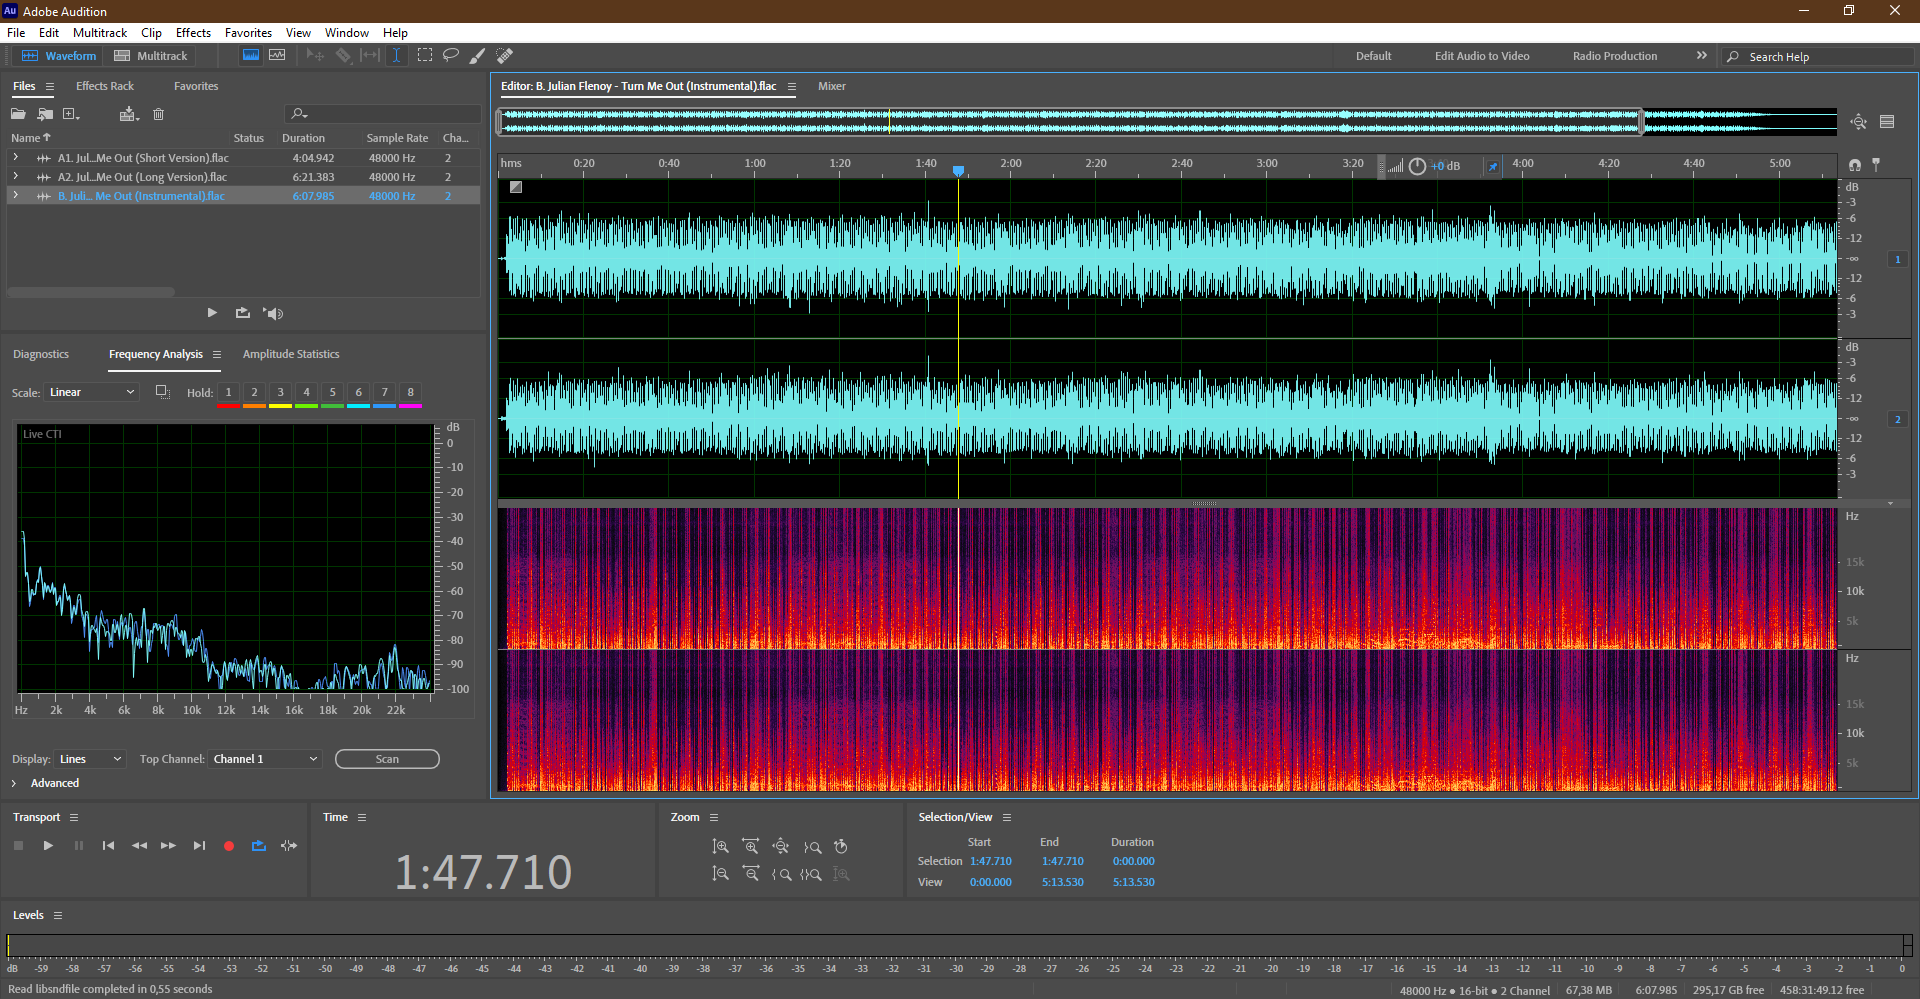Expand the B Instrumental file row

(15, 196)
